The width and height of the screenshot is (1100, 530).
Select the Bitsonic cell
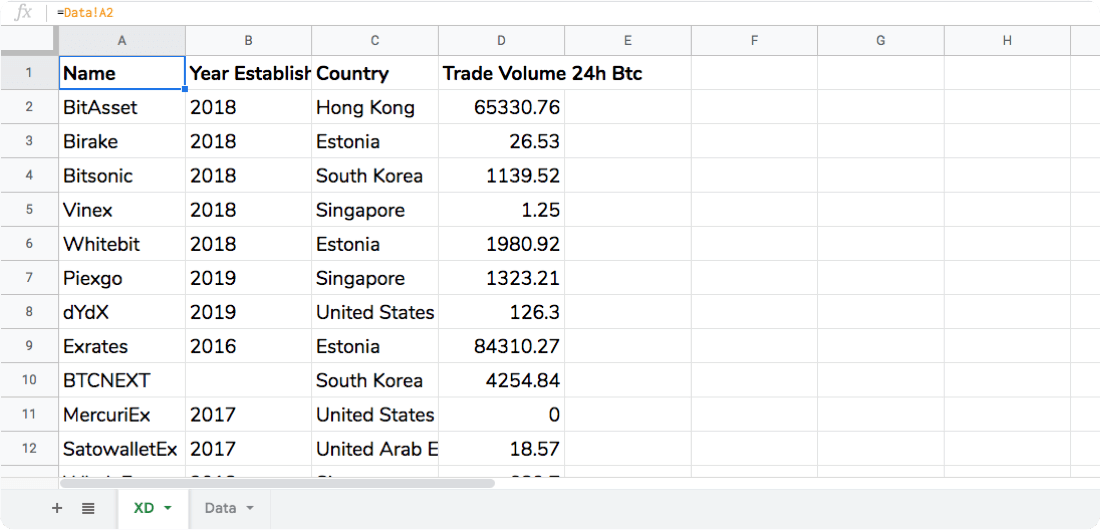122,175
